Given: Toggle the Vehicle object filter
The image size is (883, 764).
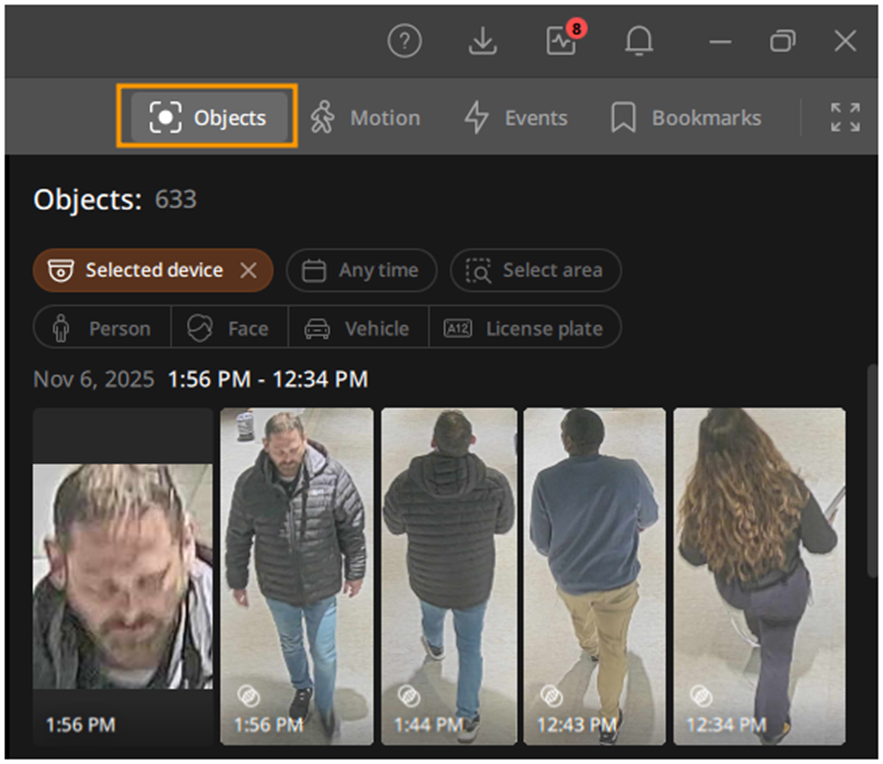Looking at the screenshot, I should tap(359, 328).
